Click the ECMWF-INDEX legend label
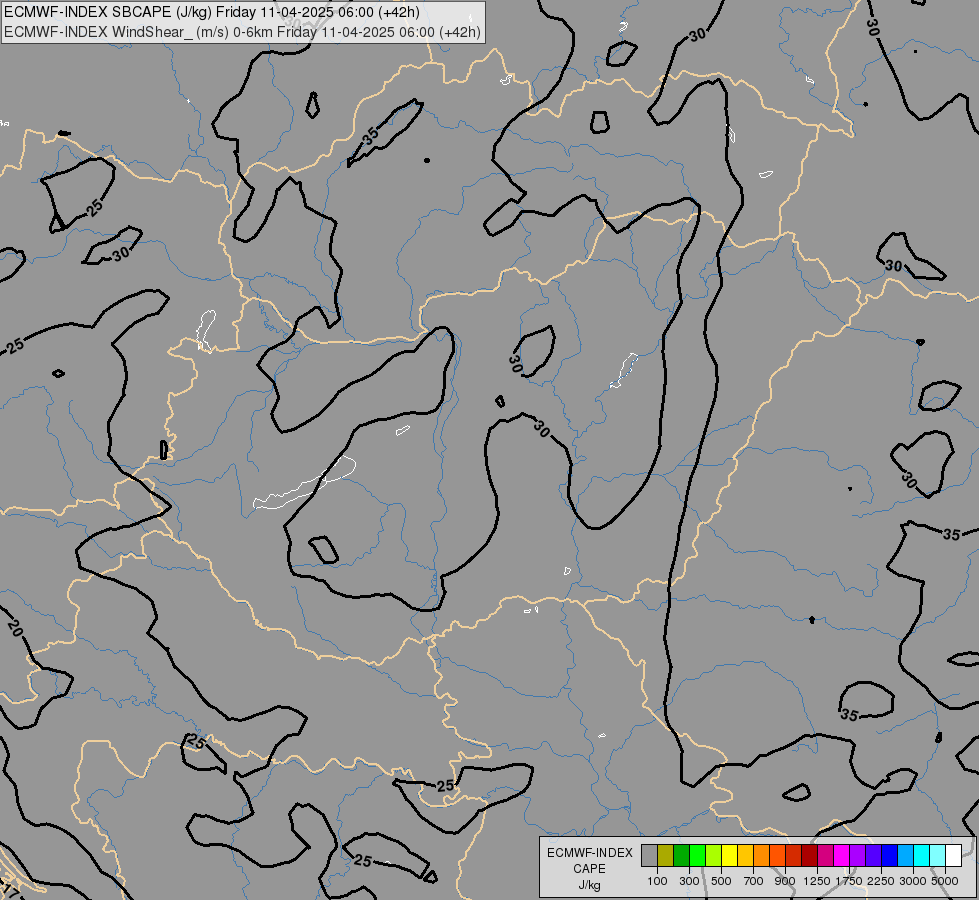The height and width of the screenshot is (900, 979). [590, 853]
